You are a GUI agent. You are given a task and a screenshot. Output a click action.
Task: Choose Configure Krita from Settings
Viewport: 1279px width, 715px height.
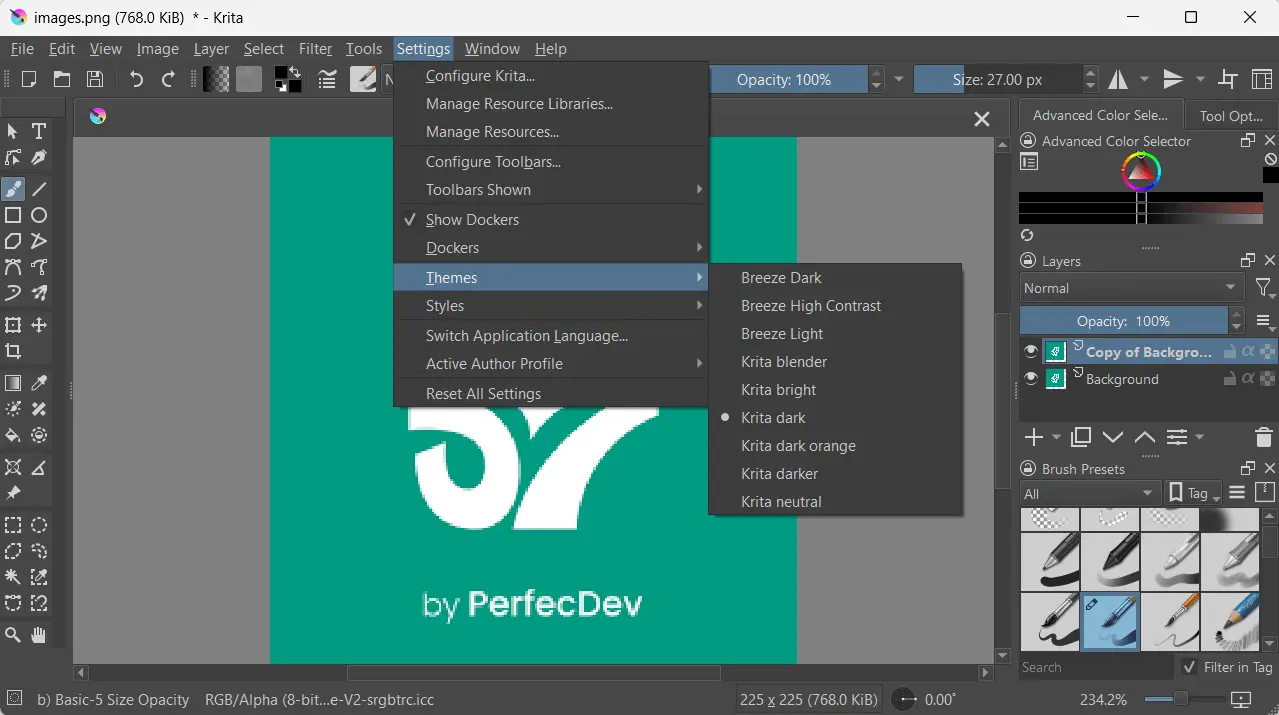click(480, 75)
